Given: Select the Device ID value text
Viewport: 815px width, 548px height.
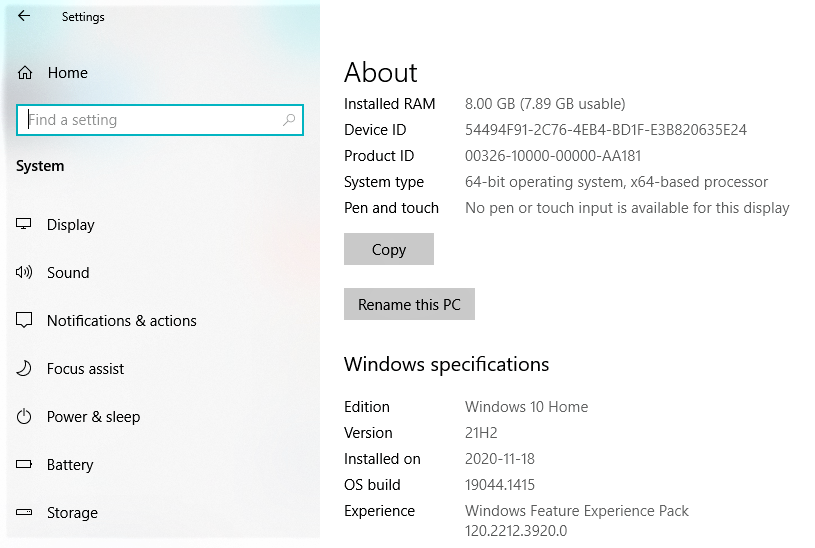Looking at the screenshot, I should (x=606, y=129).
